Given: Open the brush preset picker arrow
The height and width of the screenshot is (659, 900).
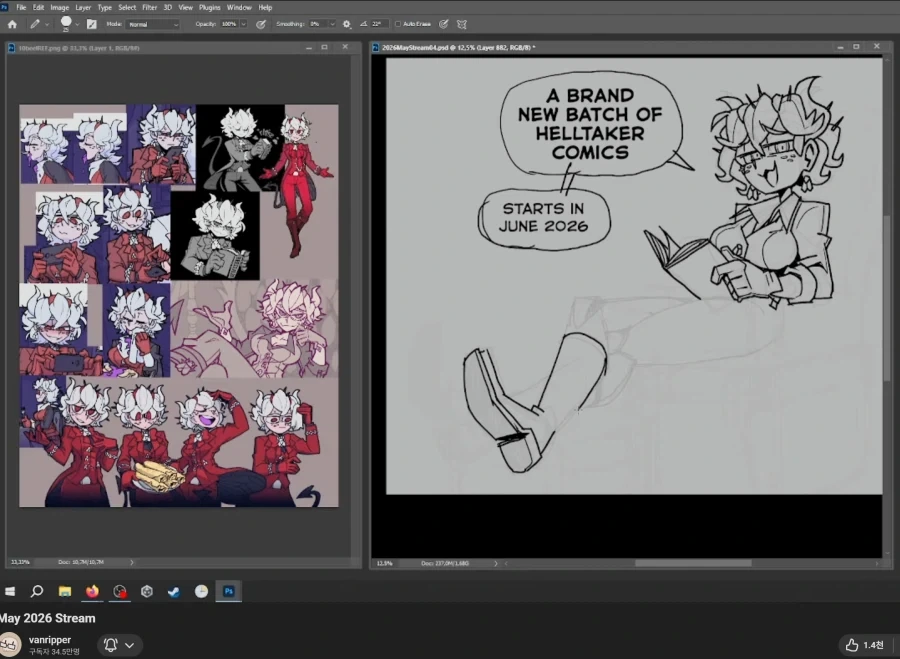Looking at the screenshot, I should pyautogui.click(x=77, y=24).
